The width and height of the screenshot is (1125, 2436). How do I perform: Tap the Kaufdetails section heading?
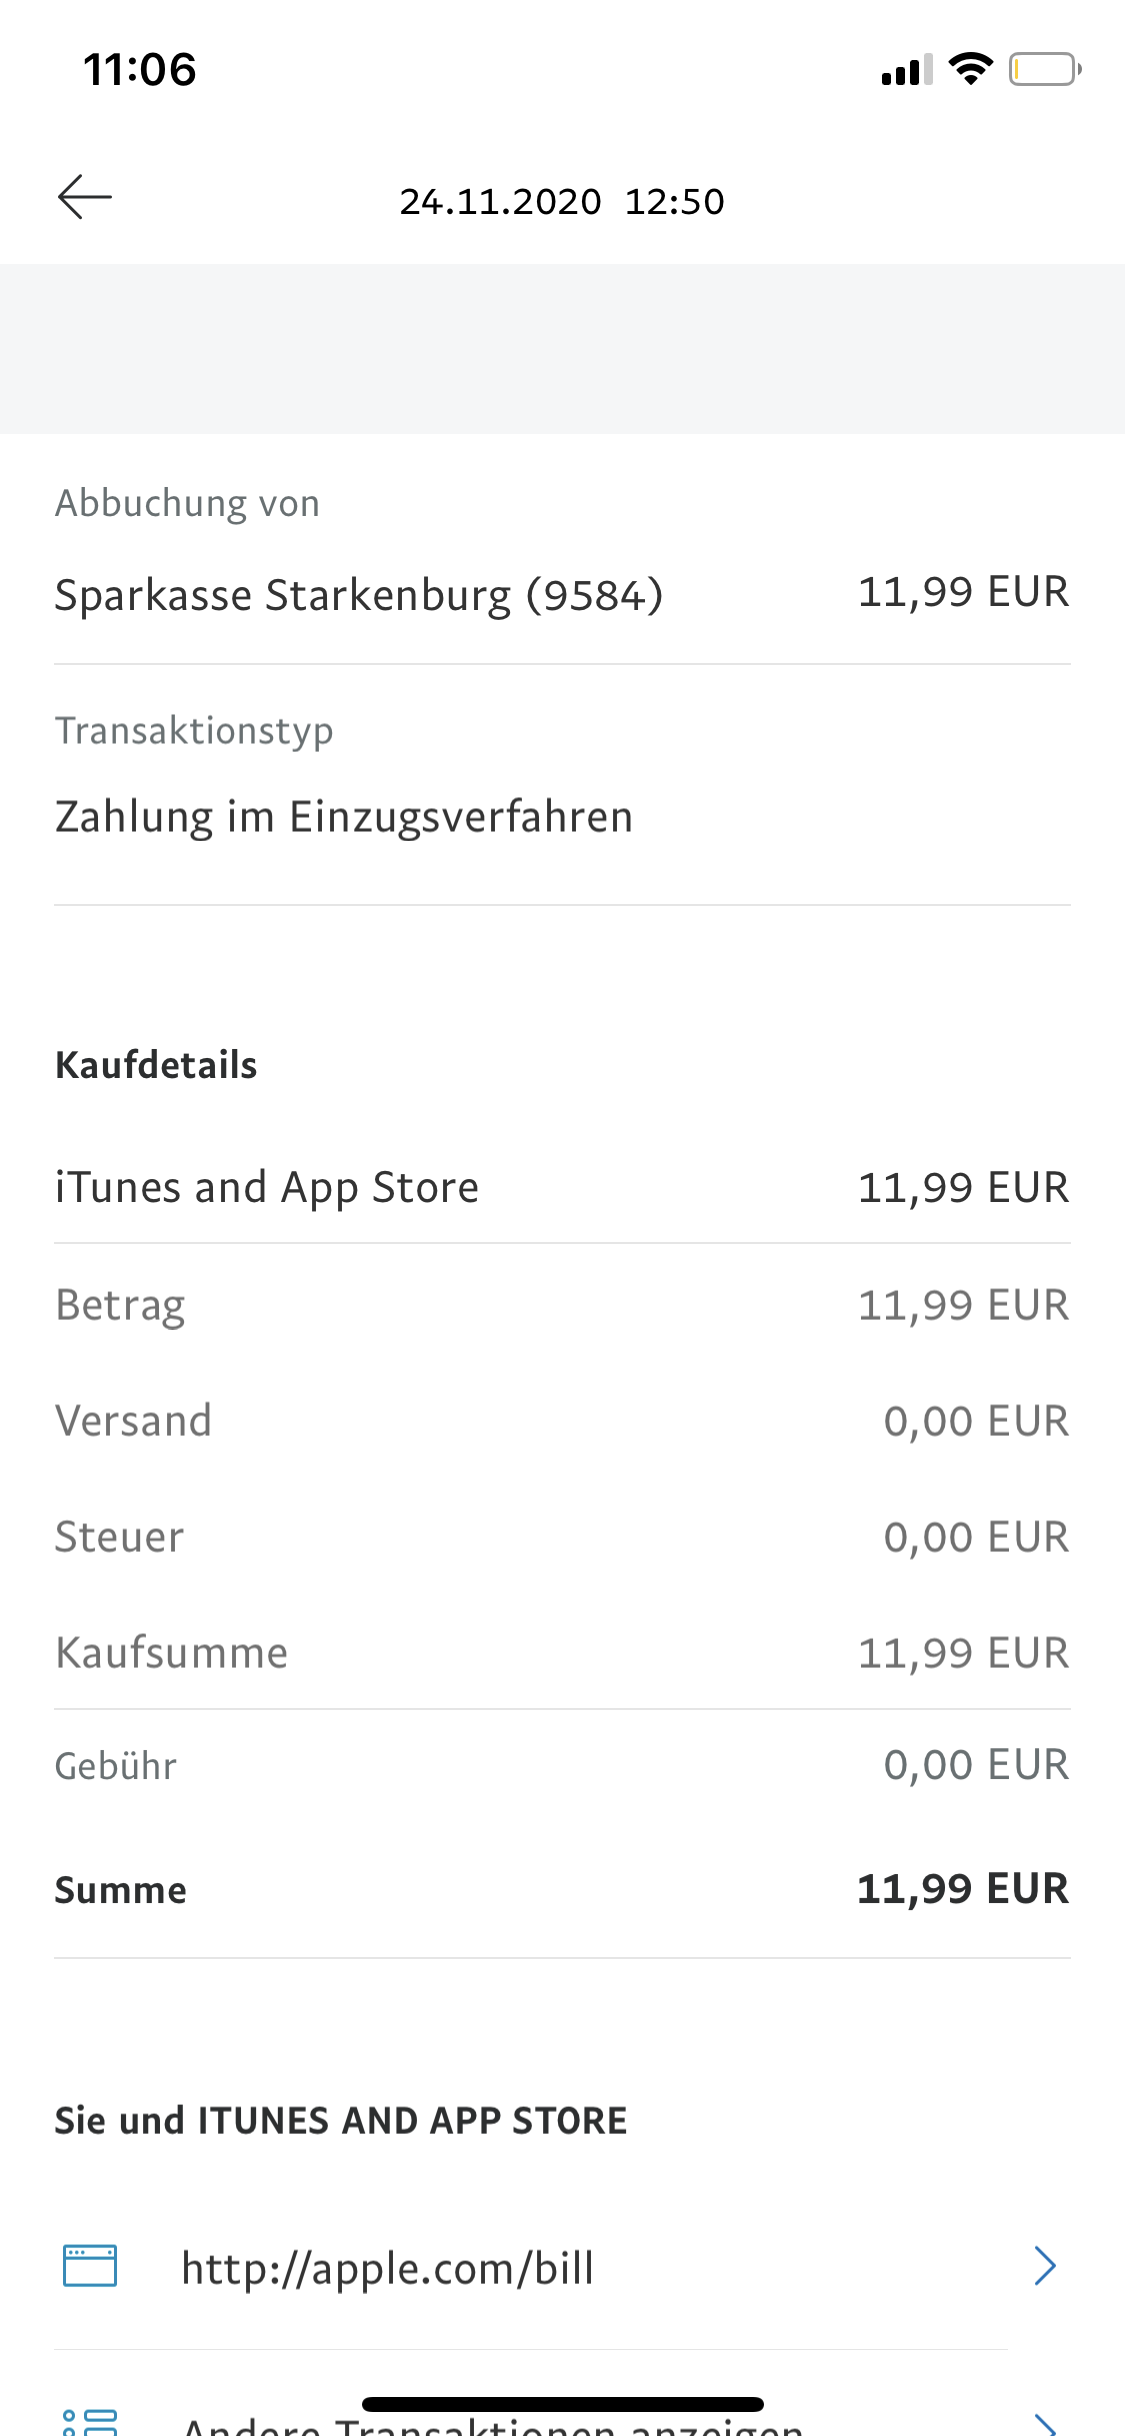(157, 1066)
